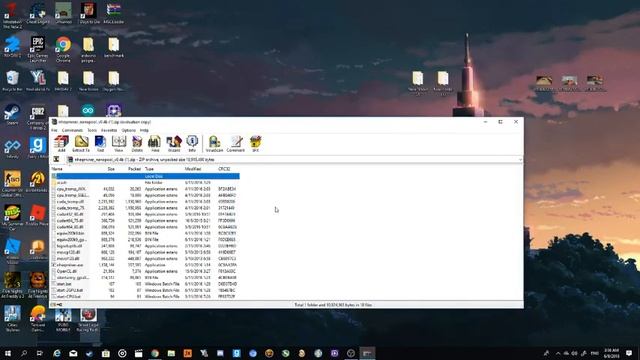Open Counter-Strike Global Offensive shortcut
The image size is (640, 360).
(x=12, y=184)
